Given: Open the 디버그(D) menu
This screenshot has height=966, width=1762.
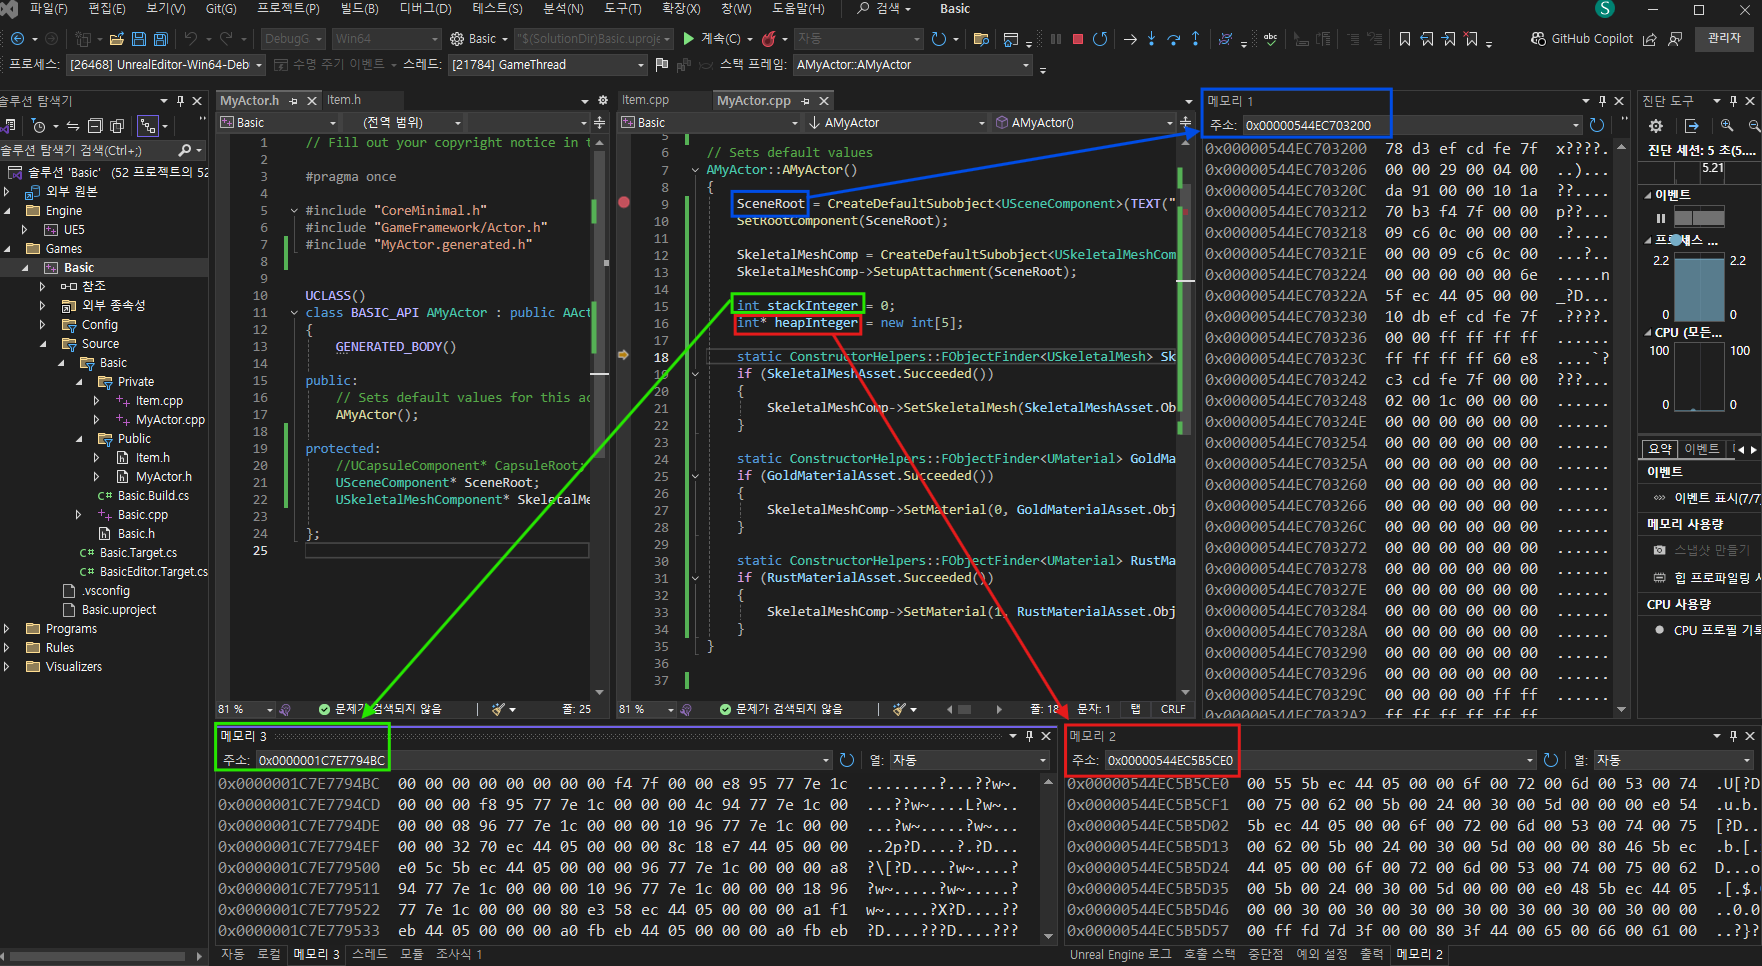Looking at the screenshot, I should (425, 9).
